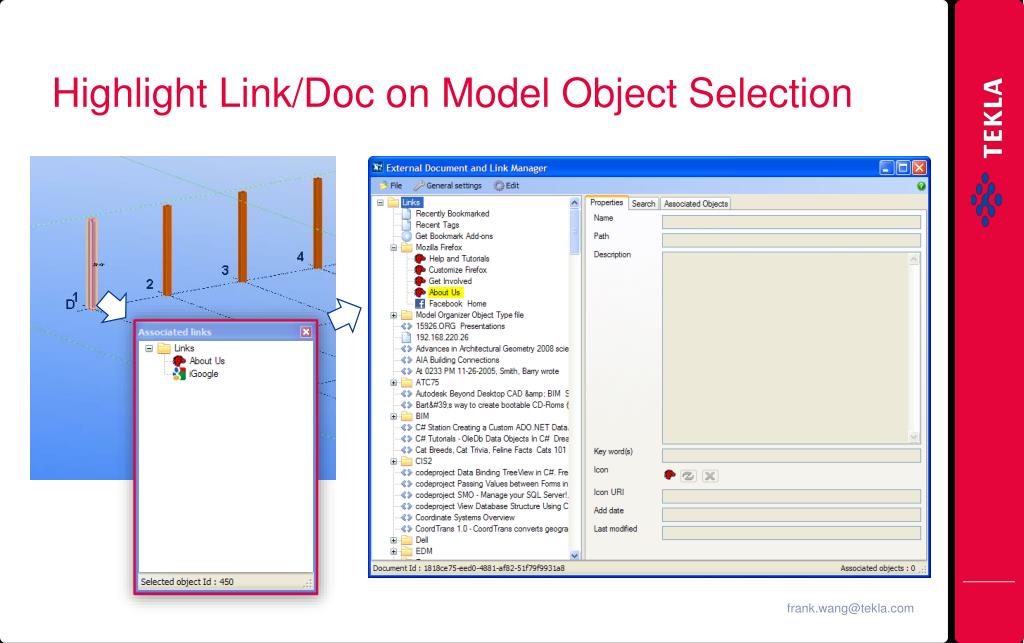Click red icon beside Help and Tutorials
This screenshot has height=643, width=1024.
420,259
